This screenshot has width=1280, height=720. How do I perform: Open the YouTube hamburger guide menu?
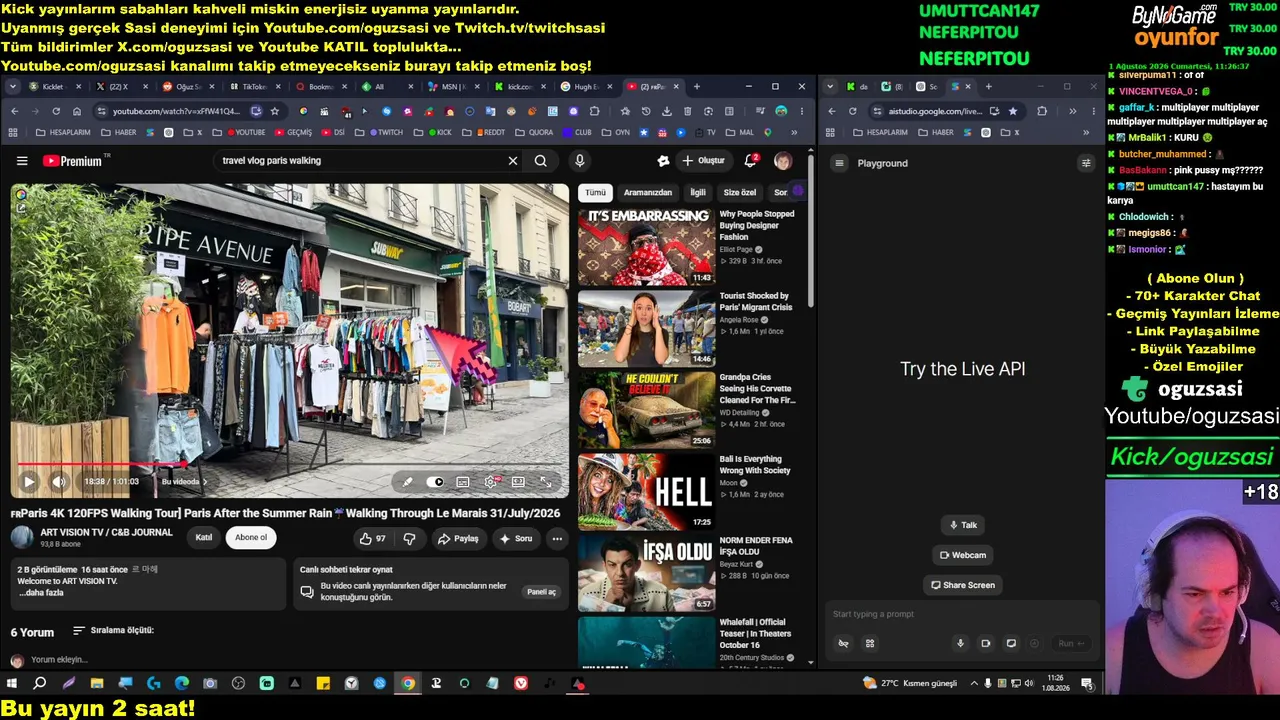click(x=22, y=161)
